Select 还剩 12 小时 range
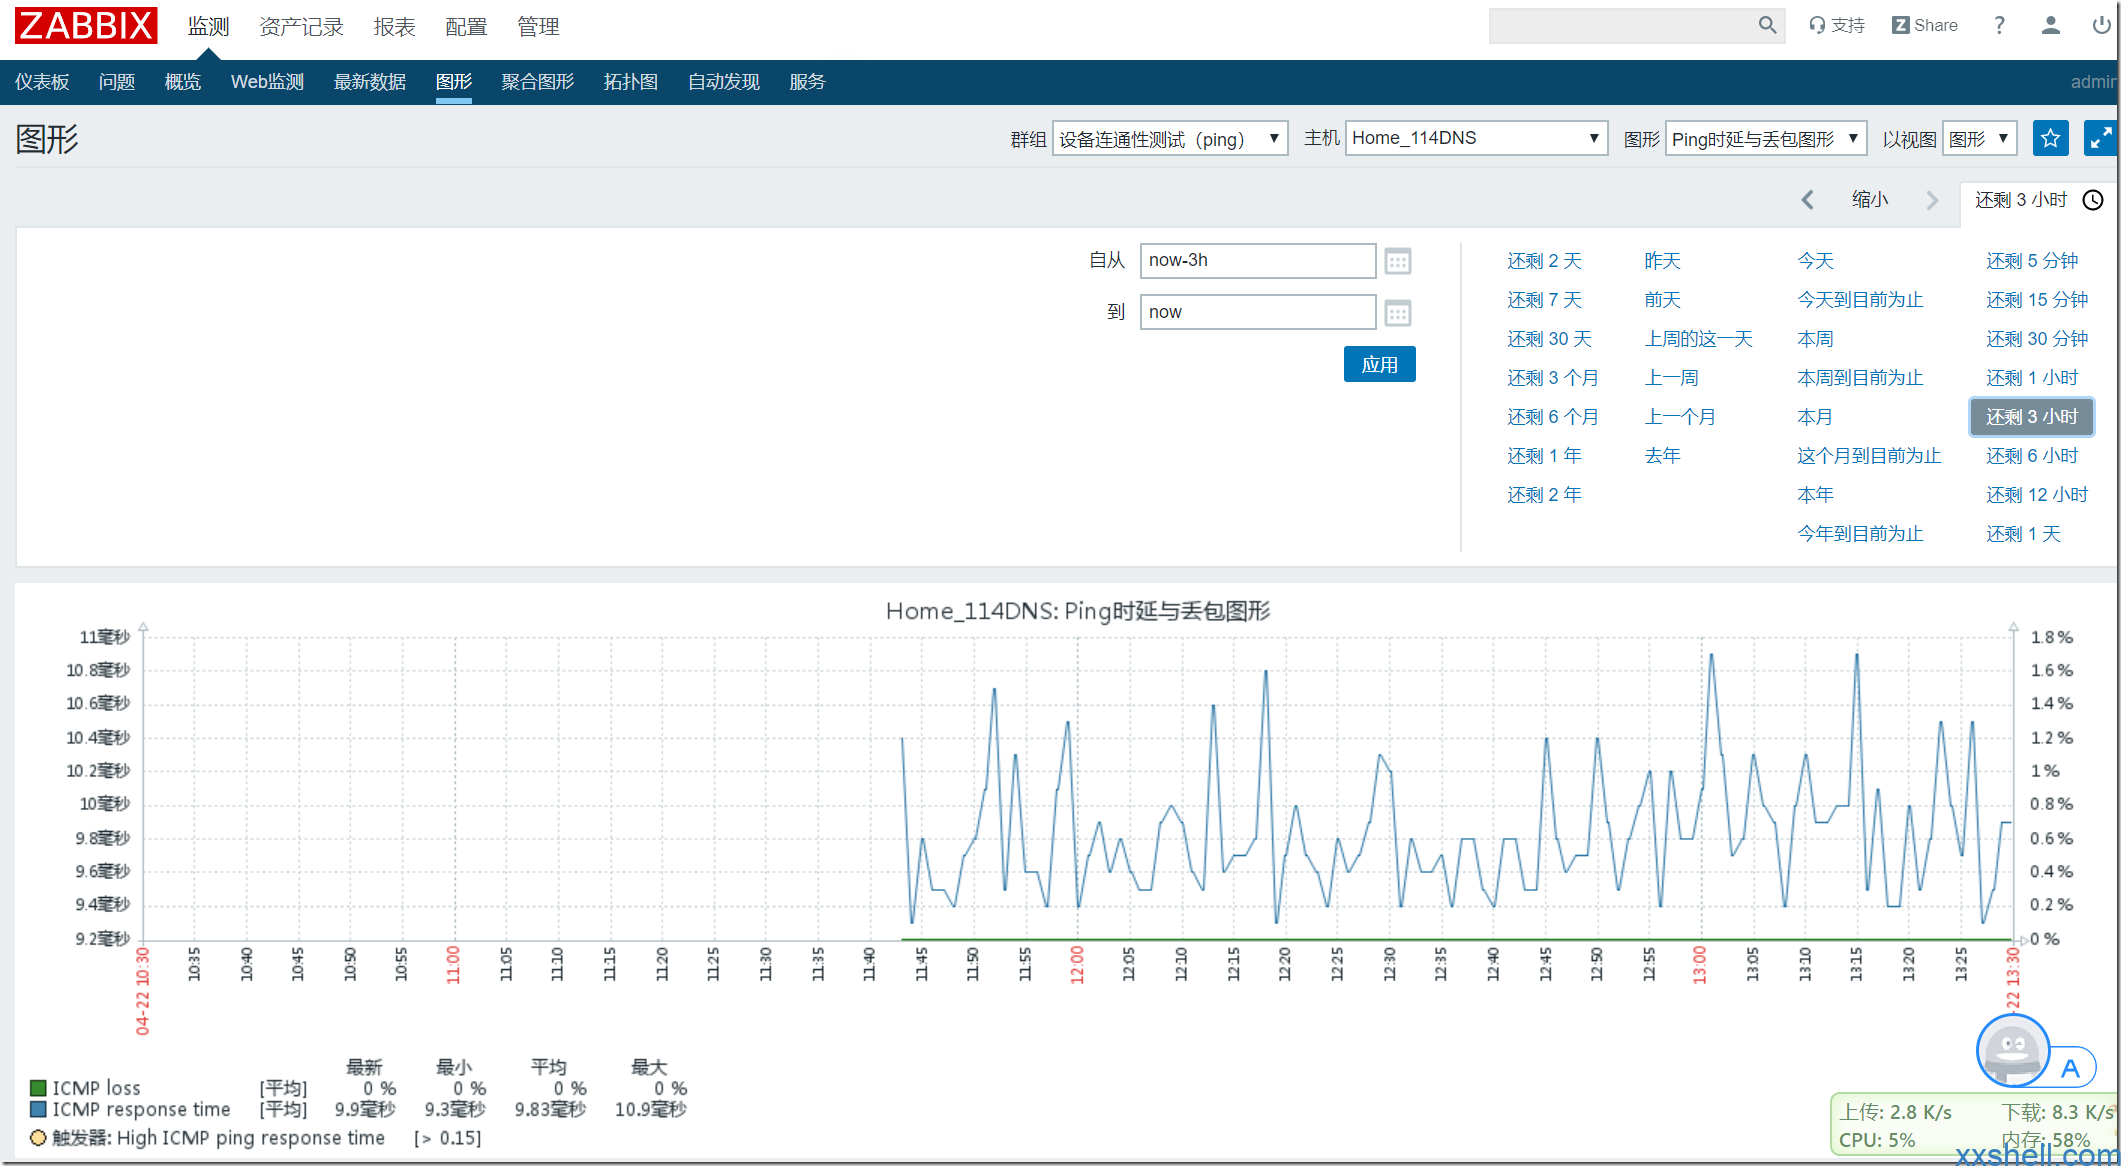The width and height of the screenshot is (2121, 1166). tap(2037, 495)
